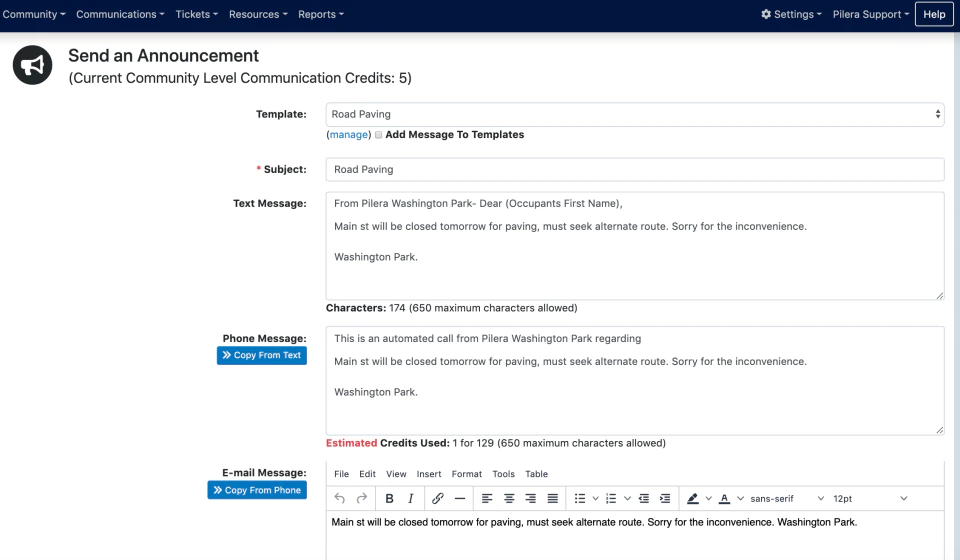The height and width of the screenshot is (560, 960).
Task: Grab the Phone Message resize handle
Action: (939, 430)
